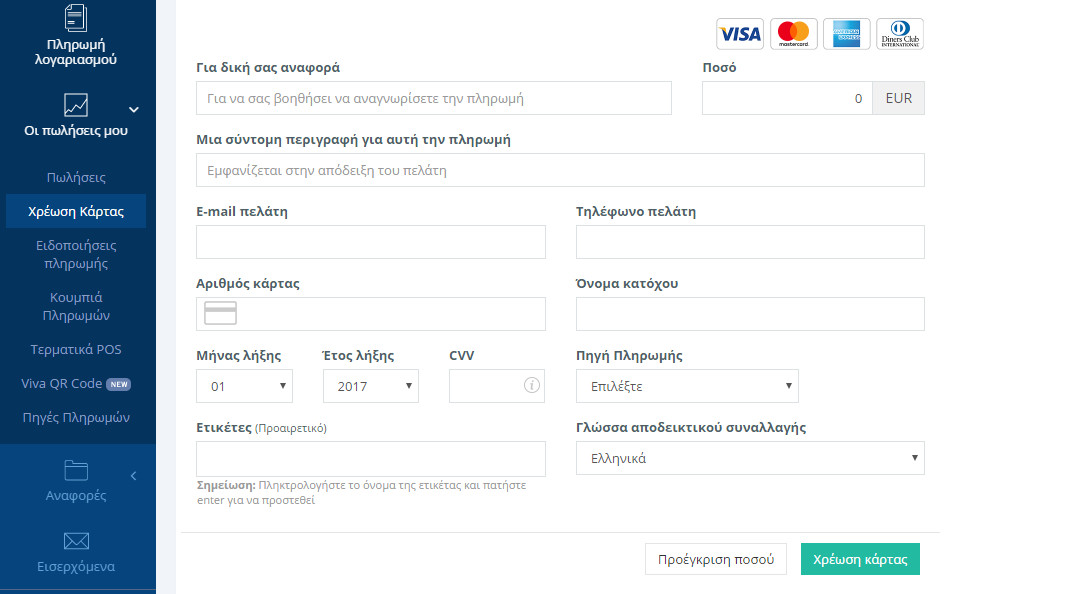This screenshot has height=594, width=1083.
Task: Select Πωλήσεις in the sidebar
Action: [x=76, y=178]
